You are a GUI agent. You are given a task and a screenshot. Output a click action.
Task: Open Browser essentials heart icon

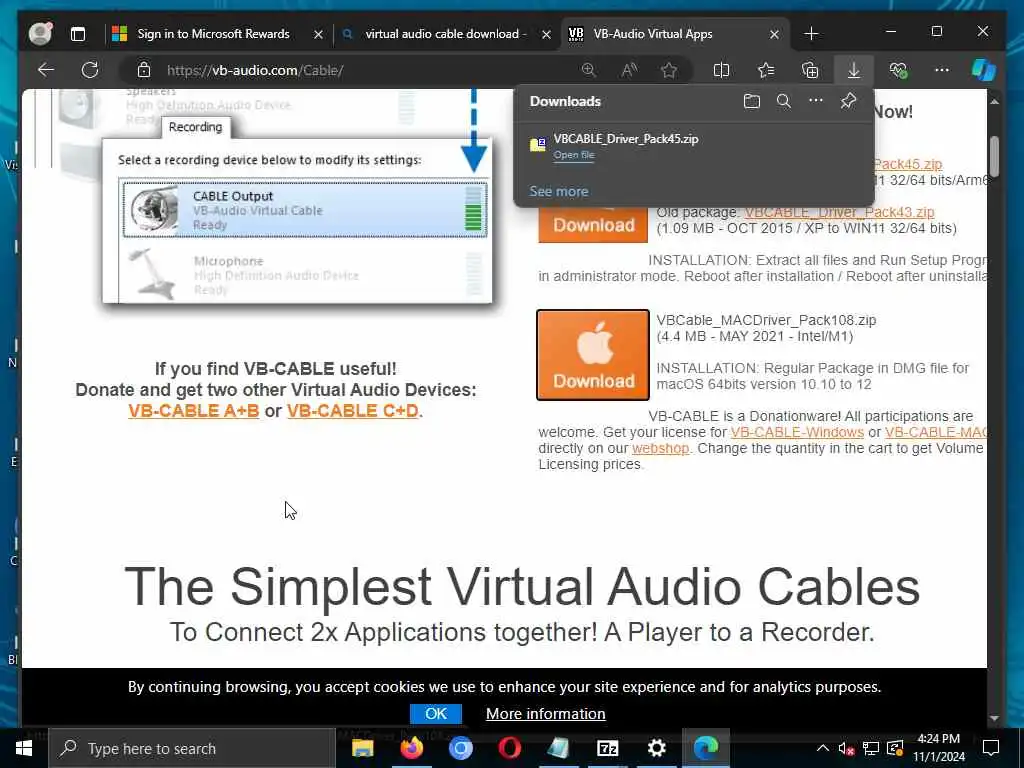[x=898, y=70]
